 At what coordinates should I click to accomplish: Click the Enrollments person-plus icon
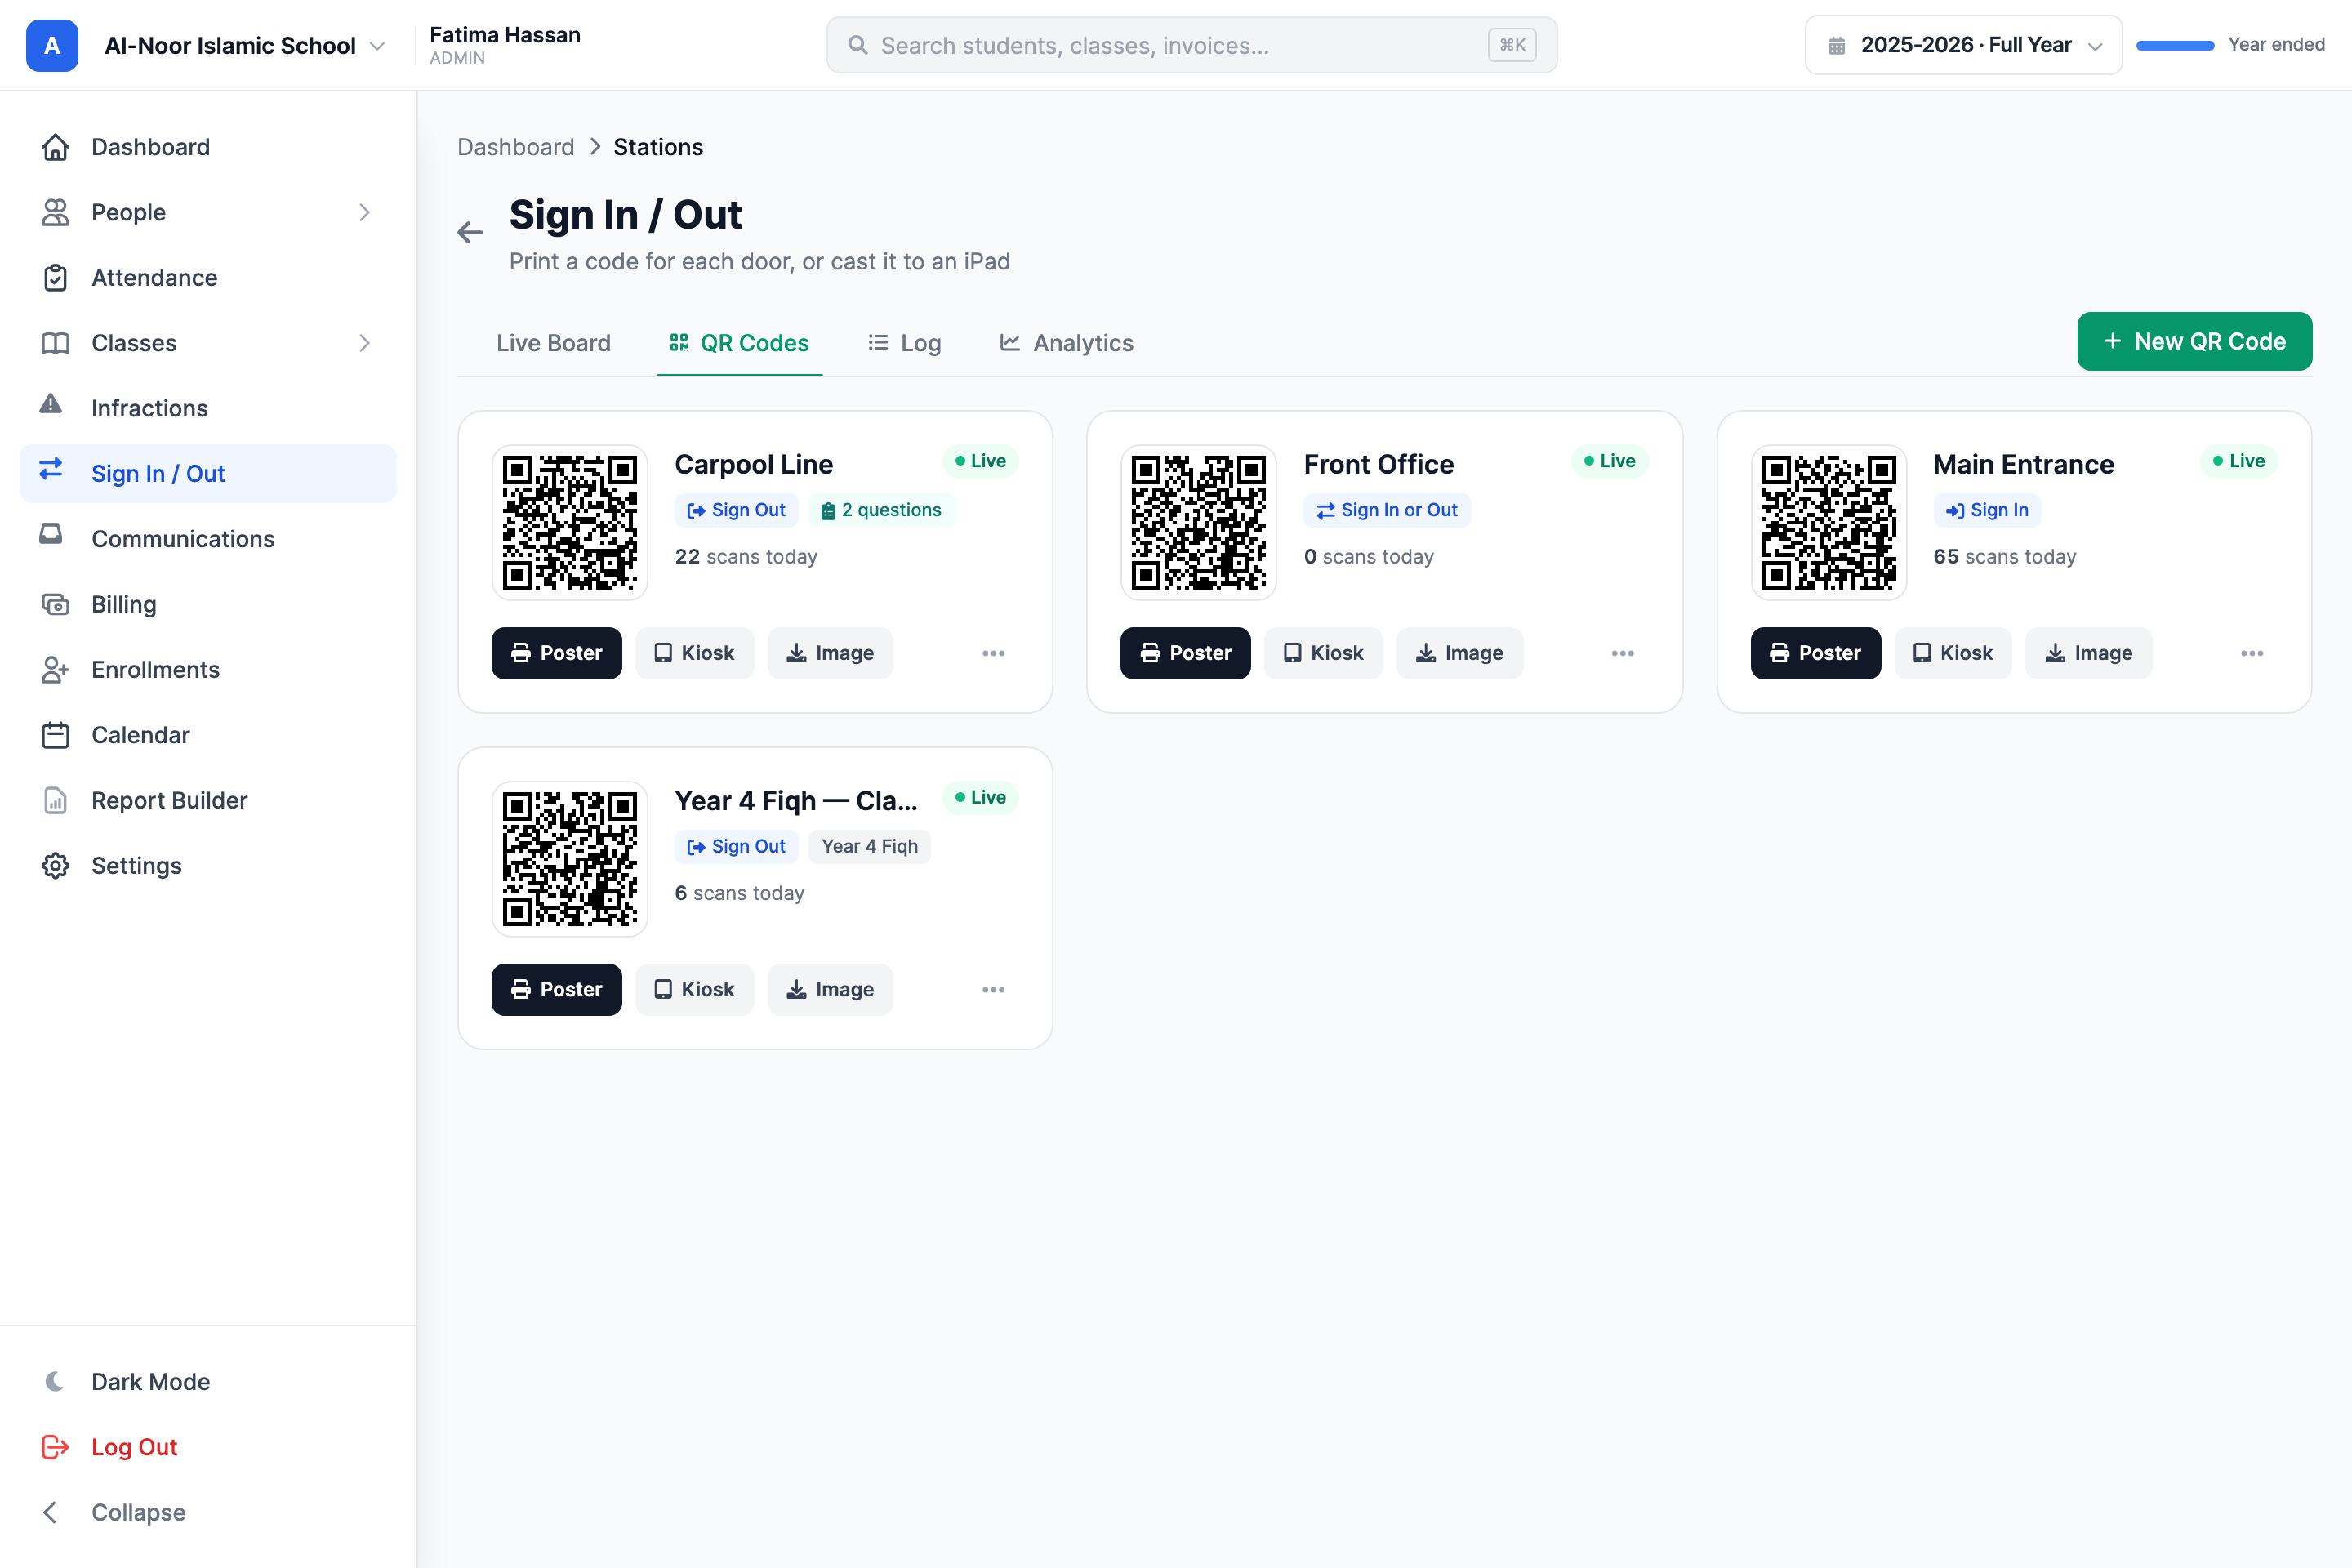[55, 669]
